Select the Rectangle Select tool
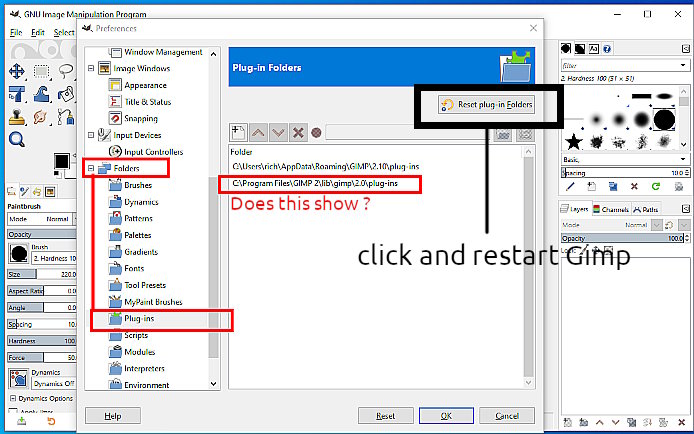 point(42,71)
